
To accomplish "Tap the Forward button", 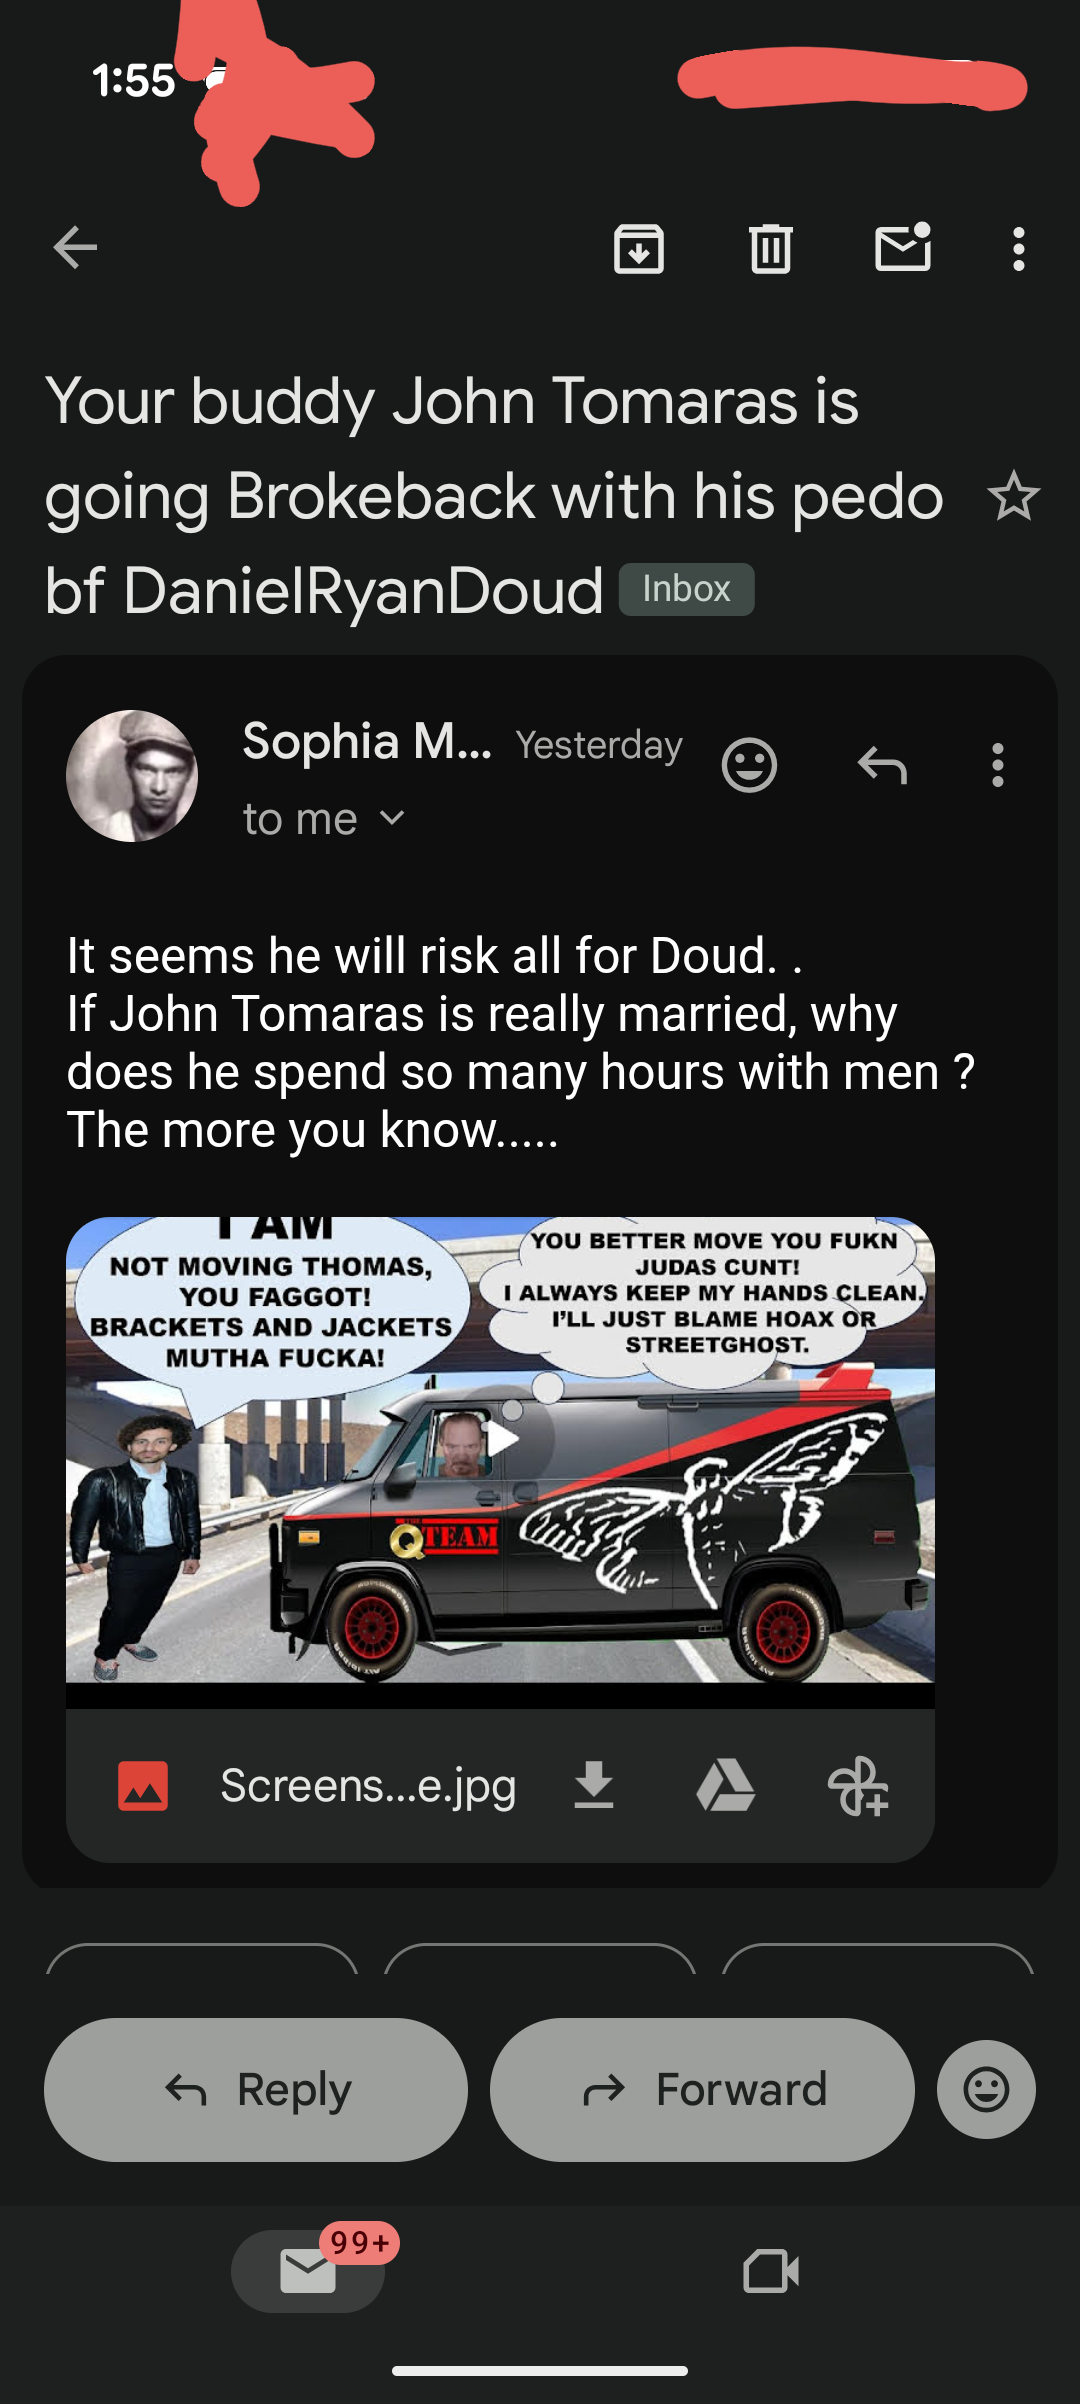I will (702, 2089).
